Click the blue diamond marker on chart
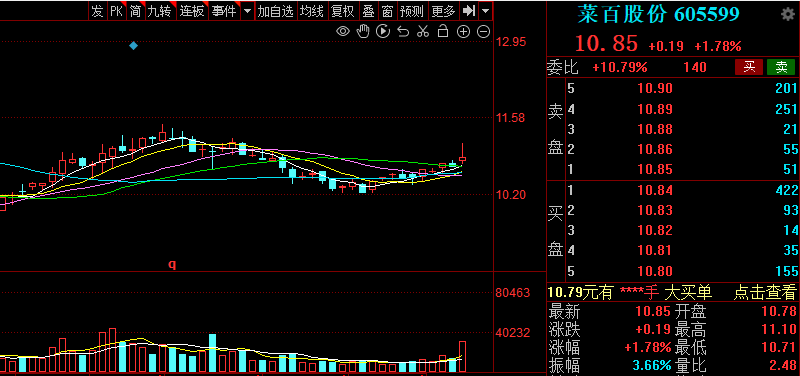Viewport: 800px width, 376px height. tap(133, 46)
